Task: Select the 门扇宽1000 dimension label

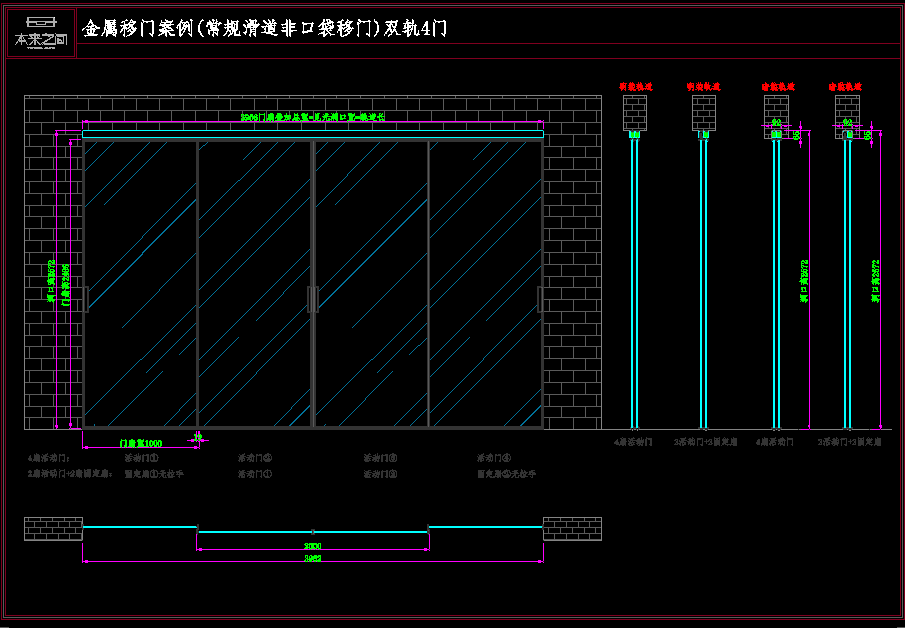Action: click(x=140, y=442)
